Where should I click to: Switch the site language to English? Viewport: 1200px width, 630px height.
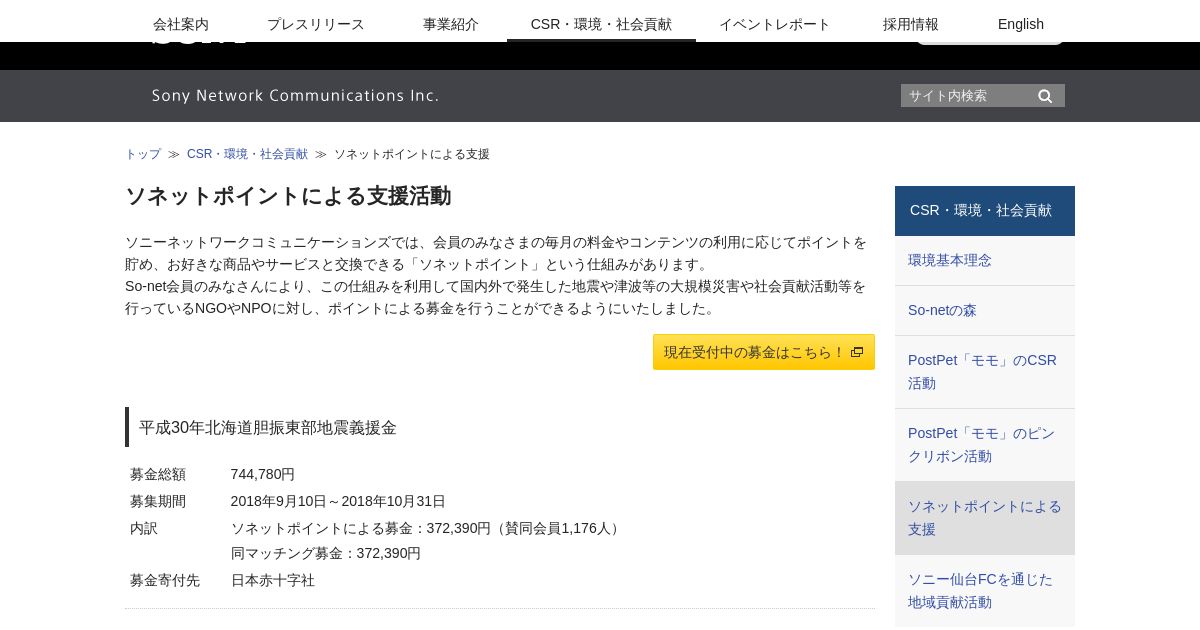pyautogui.click(x=1021, y=24)
